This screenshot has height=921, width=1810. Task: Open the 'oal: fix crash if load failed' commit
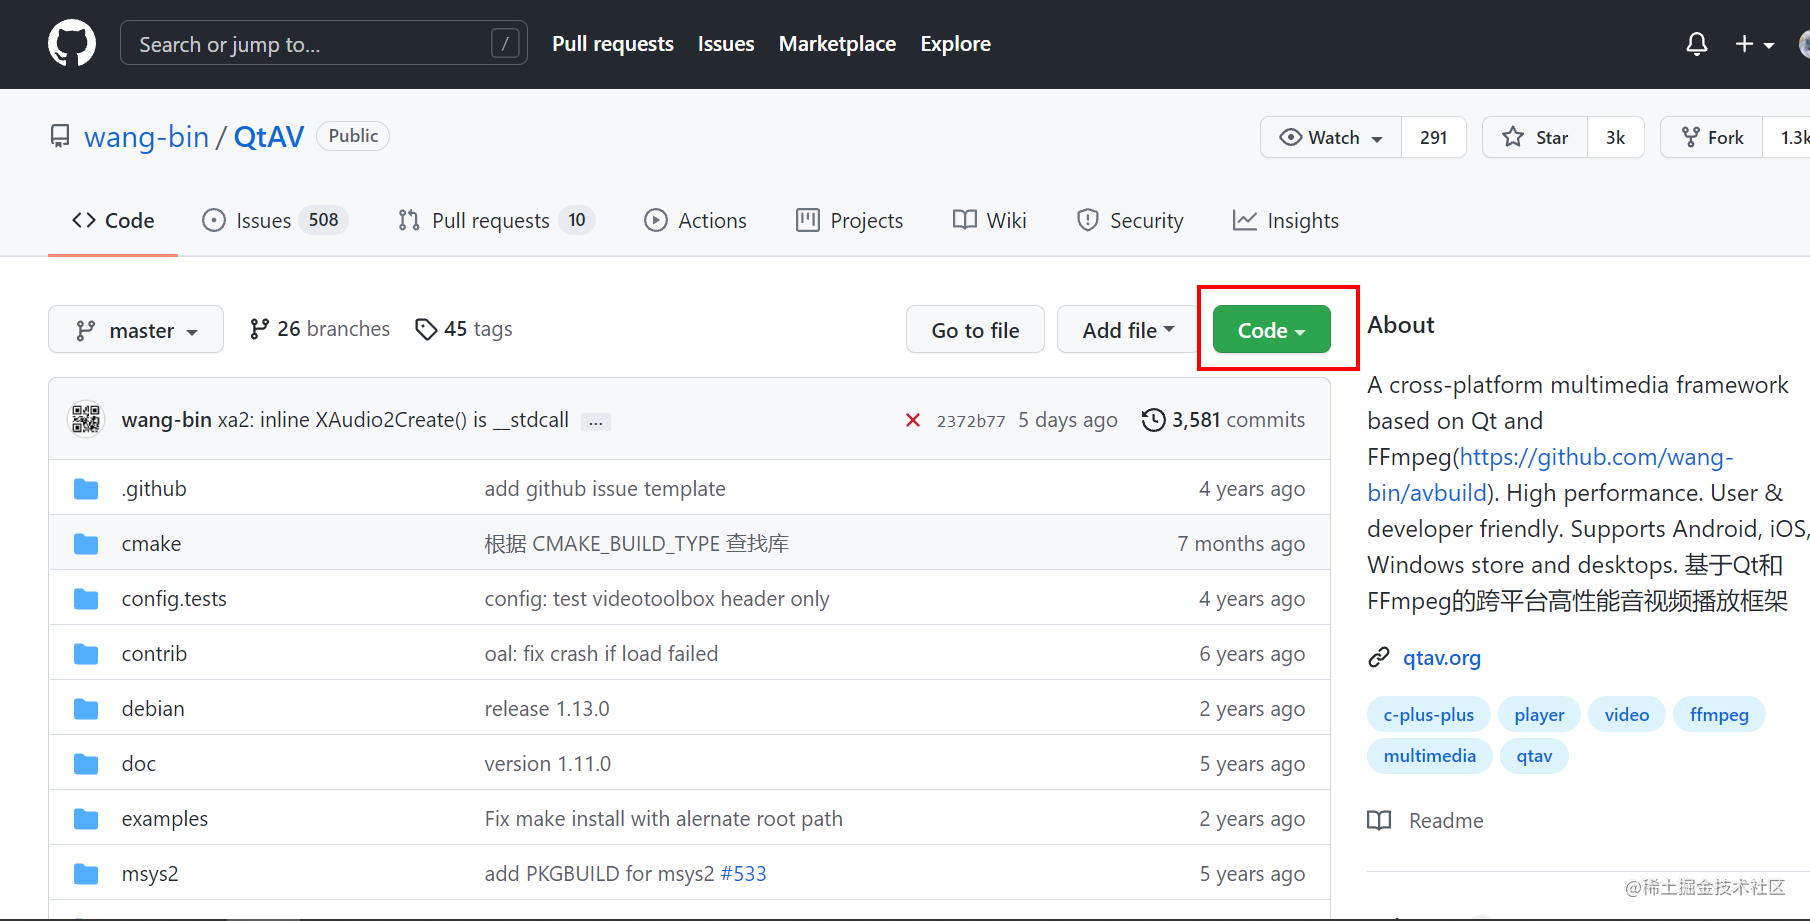(x=601, y=653)
